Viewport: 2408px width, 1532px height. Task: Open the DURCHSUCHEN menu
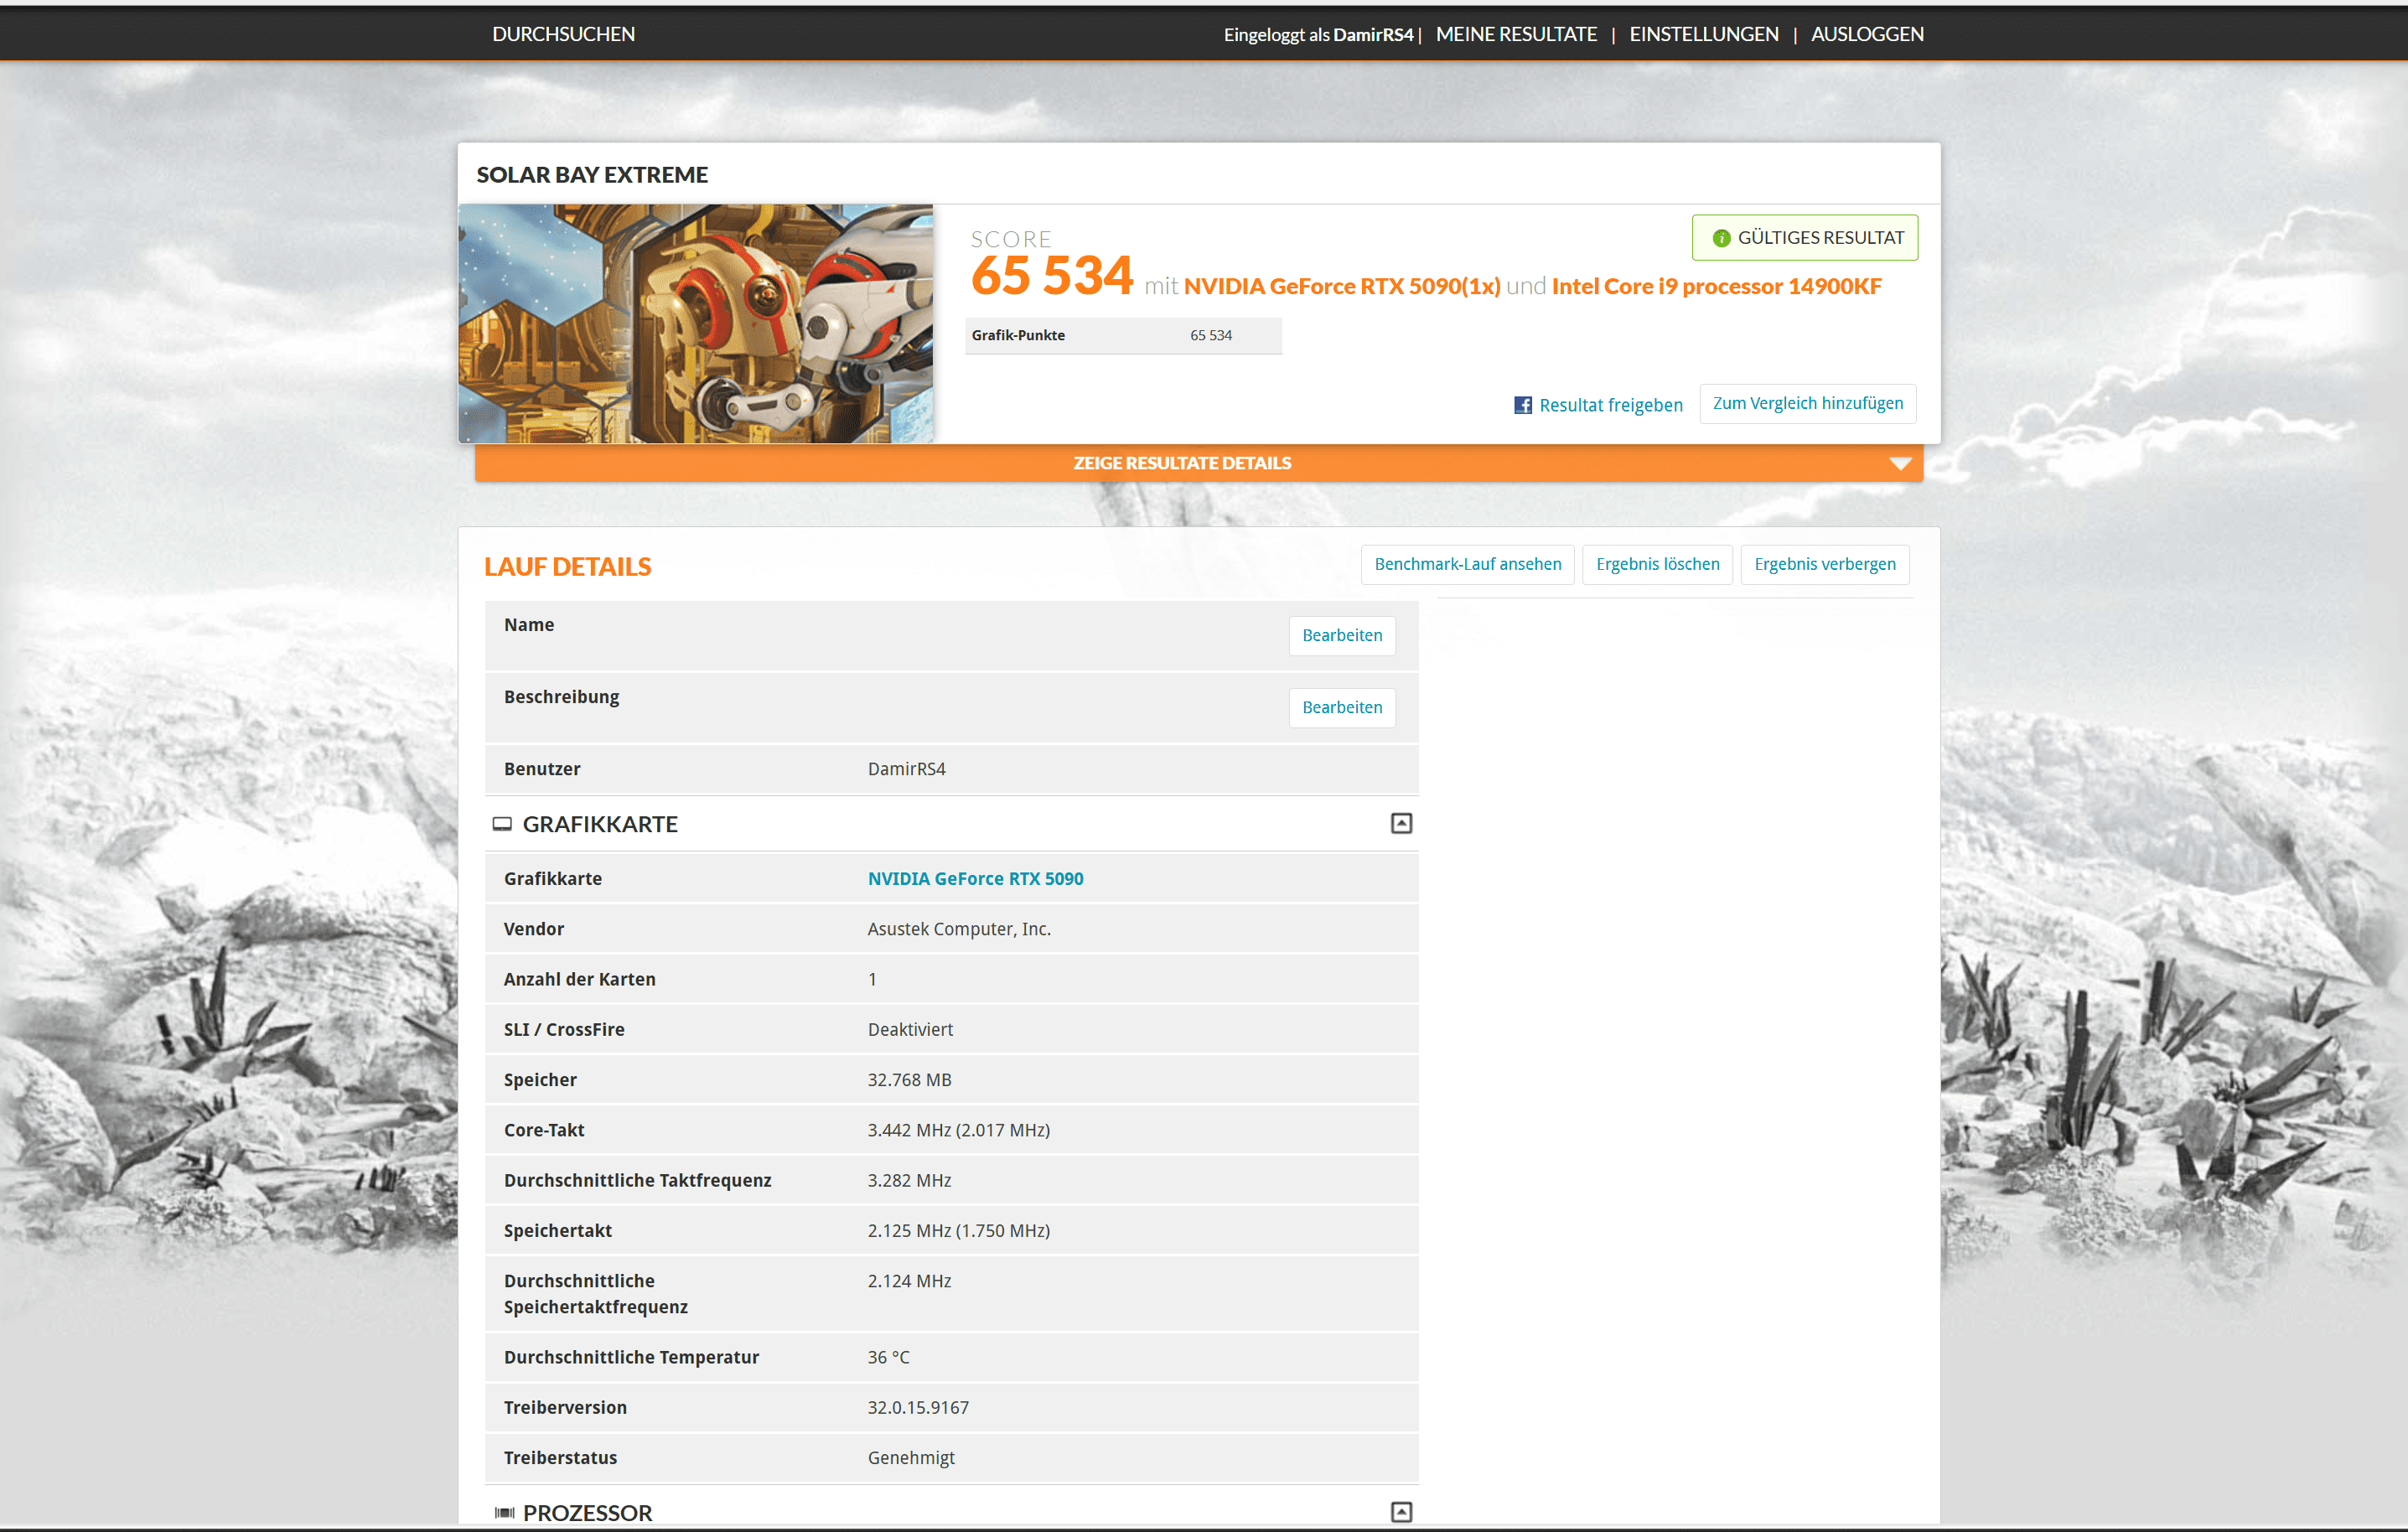pos(563,33)
